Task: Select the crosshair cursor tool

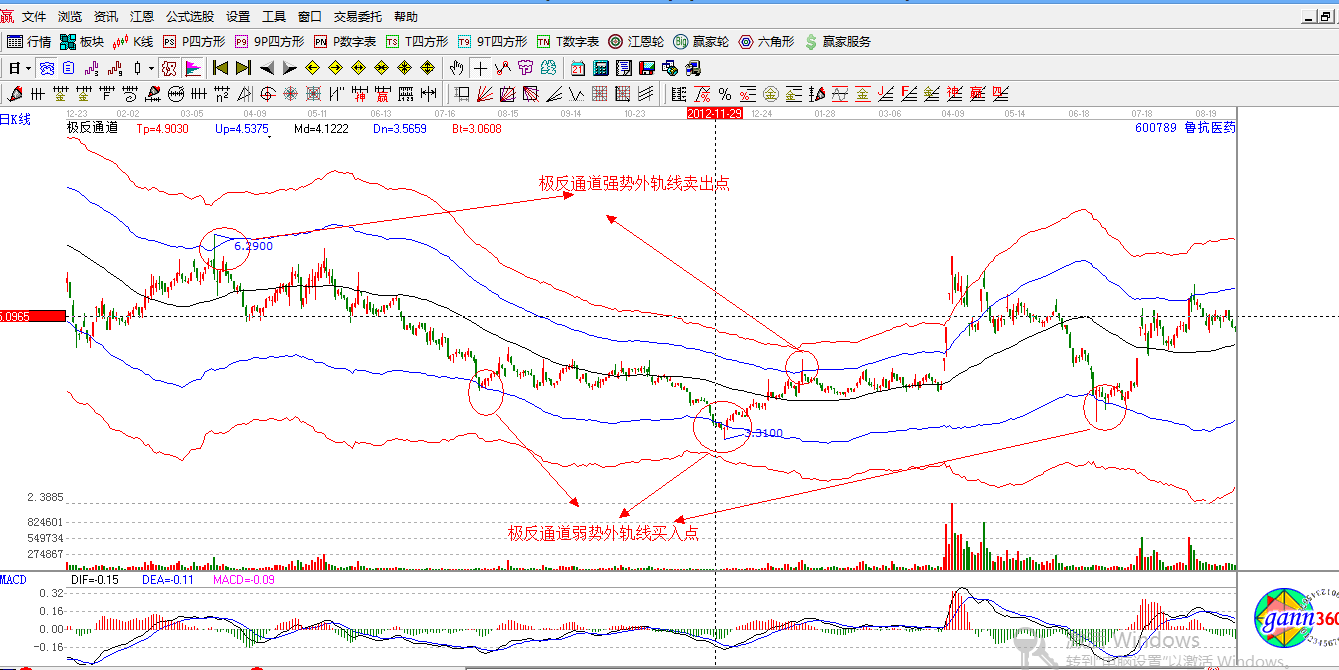Action: 480,68
